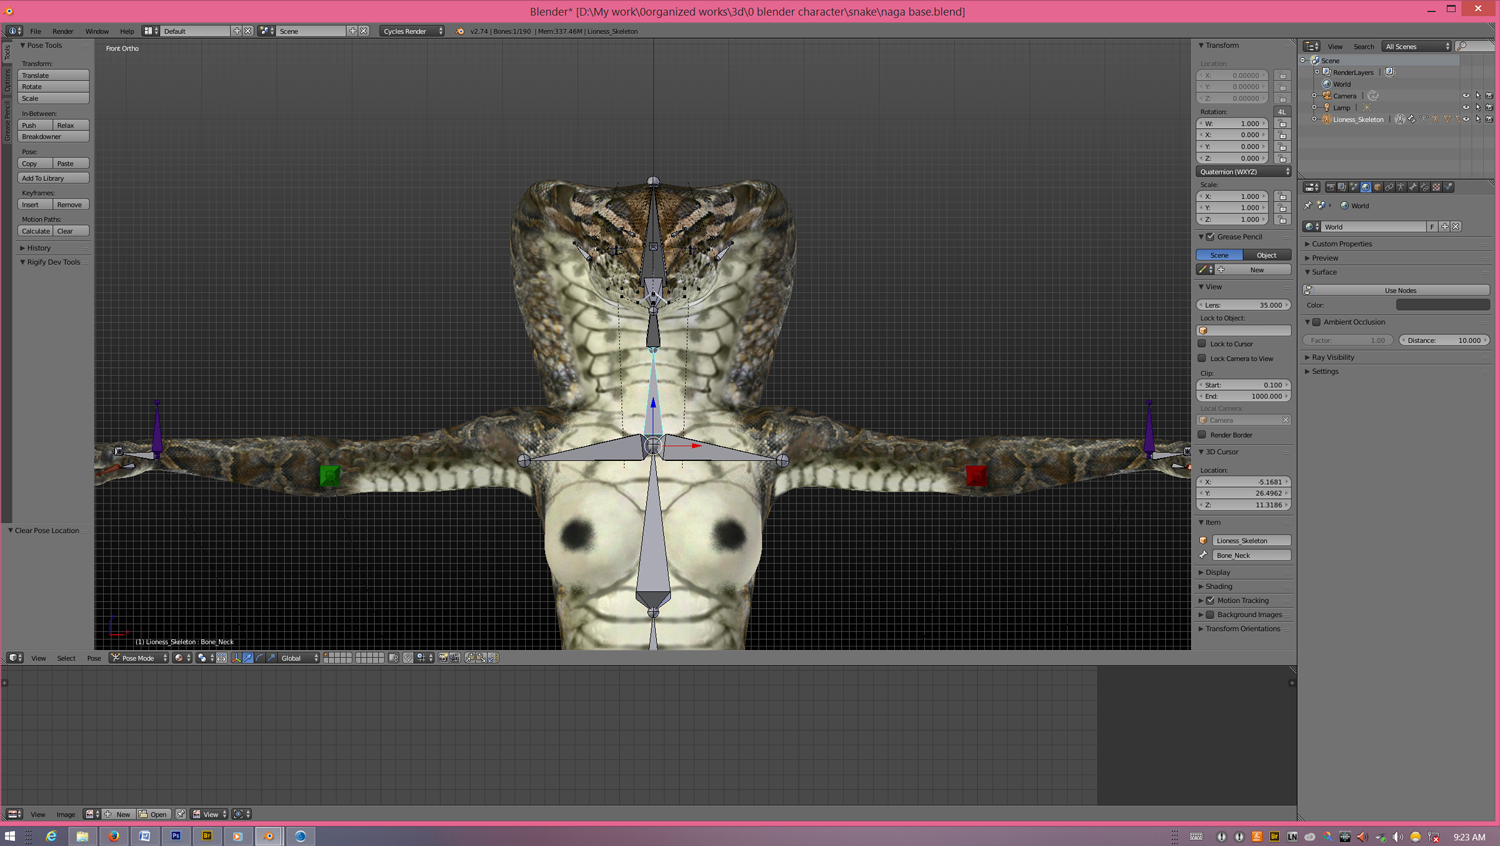Click the Add To Library button
Image resolution: width=1500 pixels, height=846 pixels.
[53, 178]
